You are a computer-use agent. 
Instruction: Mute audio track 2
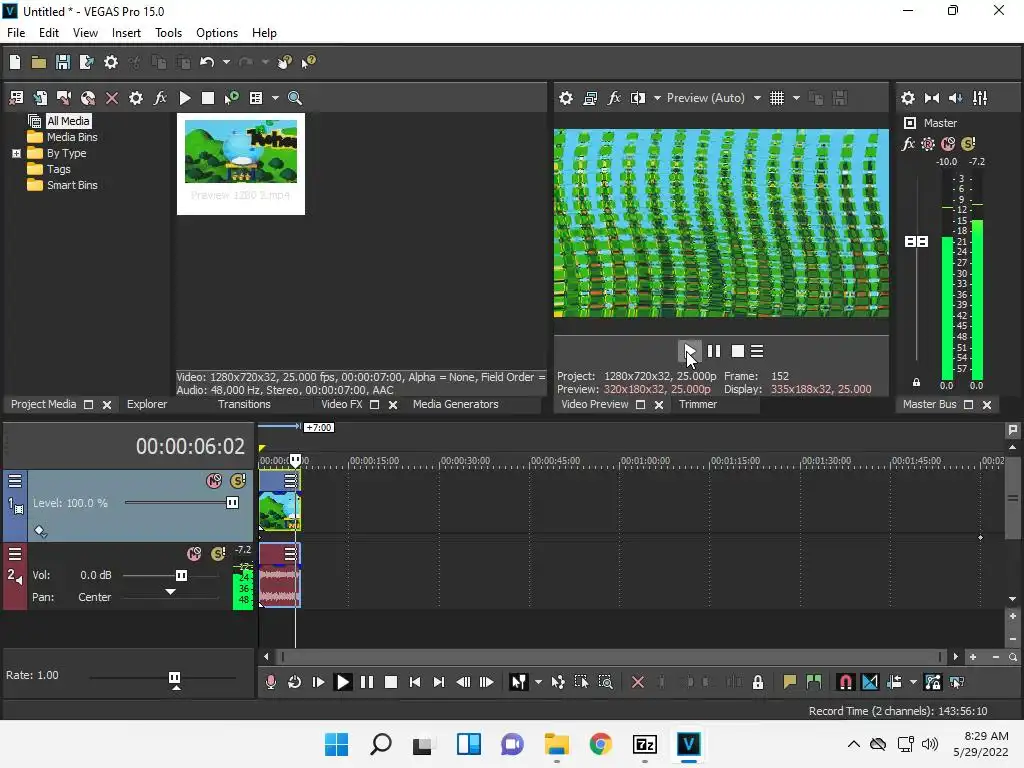pyautogui.click(x=194, y=554)
